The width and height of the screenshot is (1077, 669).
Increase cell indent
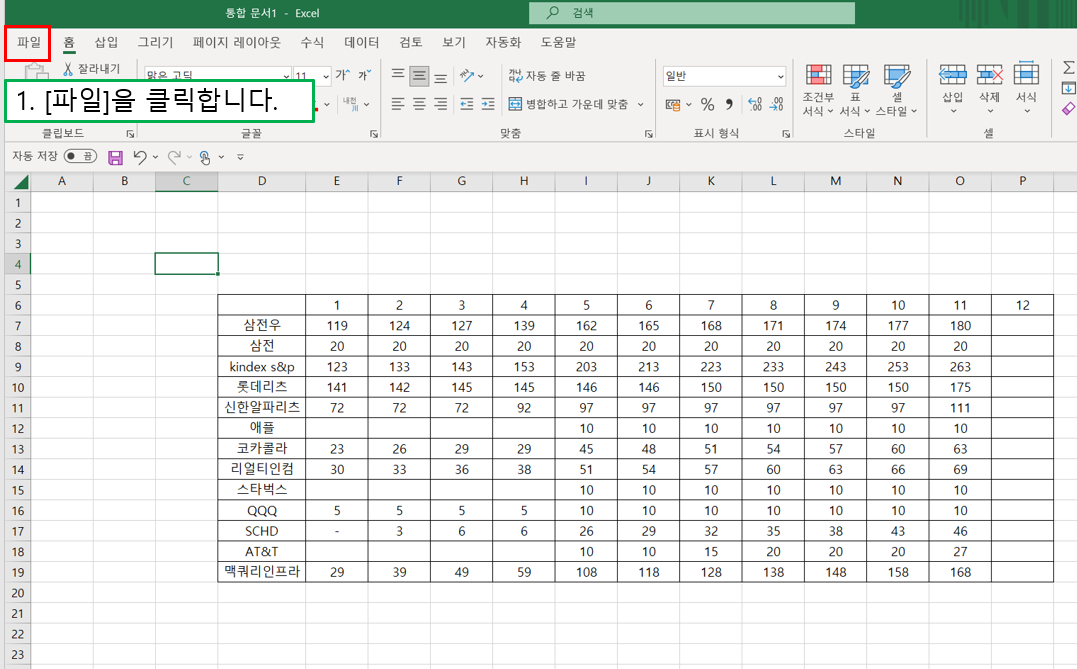[488, 104]
